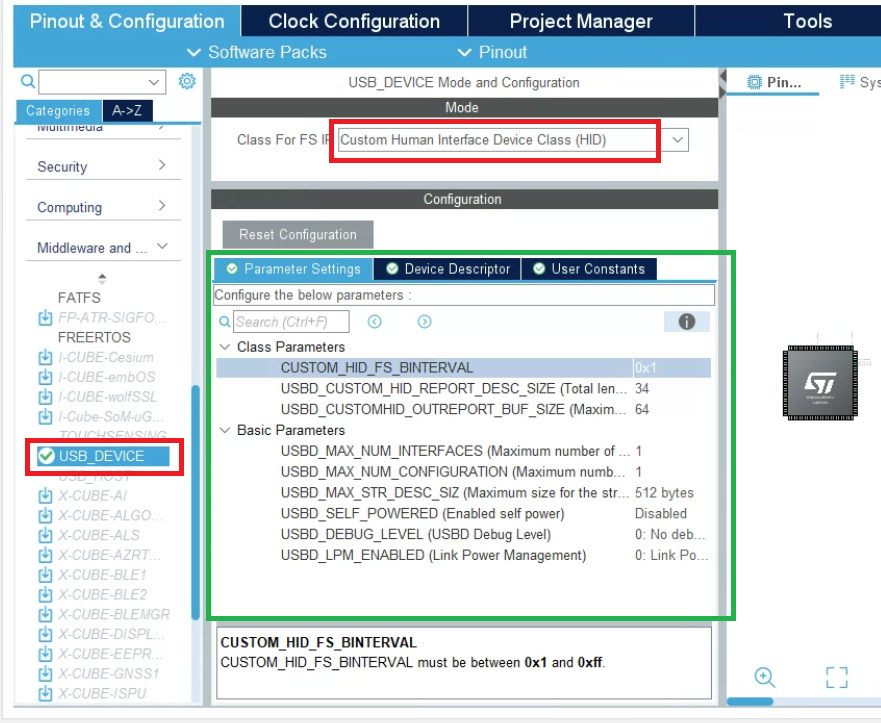This screenshot has height=723, width=881.
Task: Click the parameter Search (Ctrl+F) field
Action: point(291,321)
